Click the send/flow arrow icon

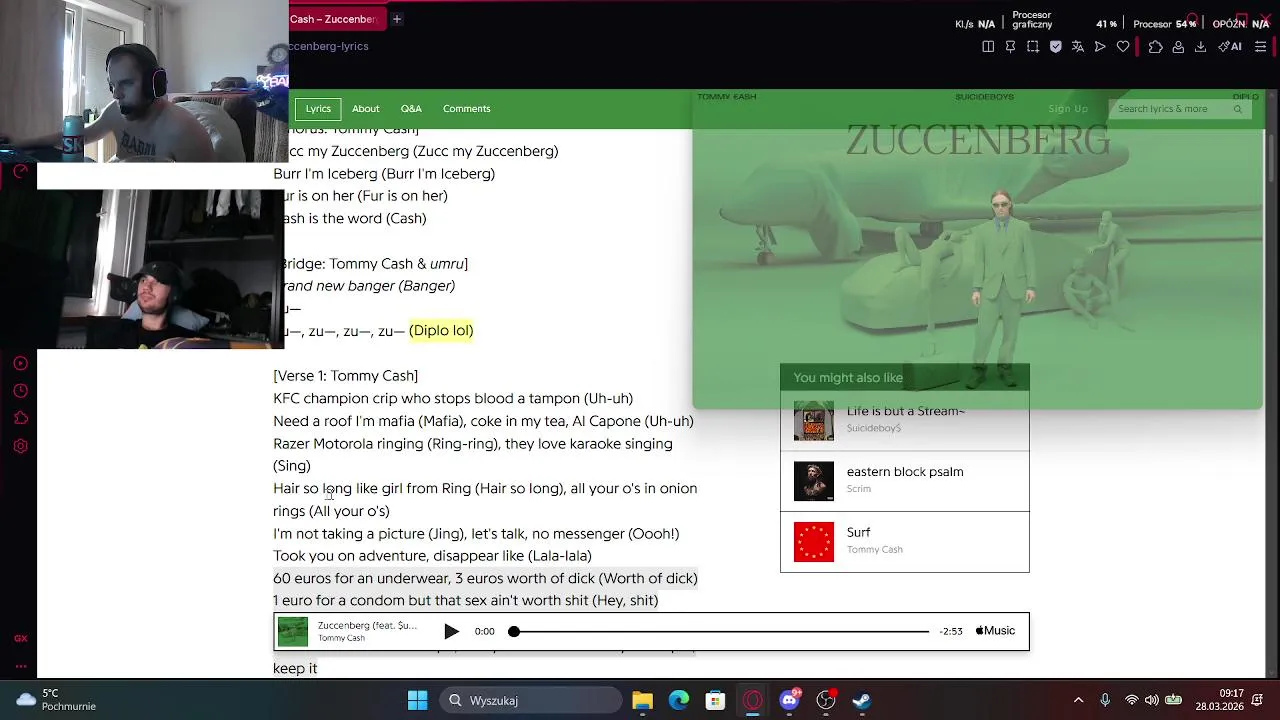[1100, 46]
